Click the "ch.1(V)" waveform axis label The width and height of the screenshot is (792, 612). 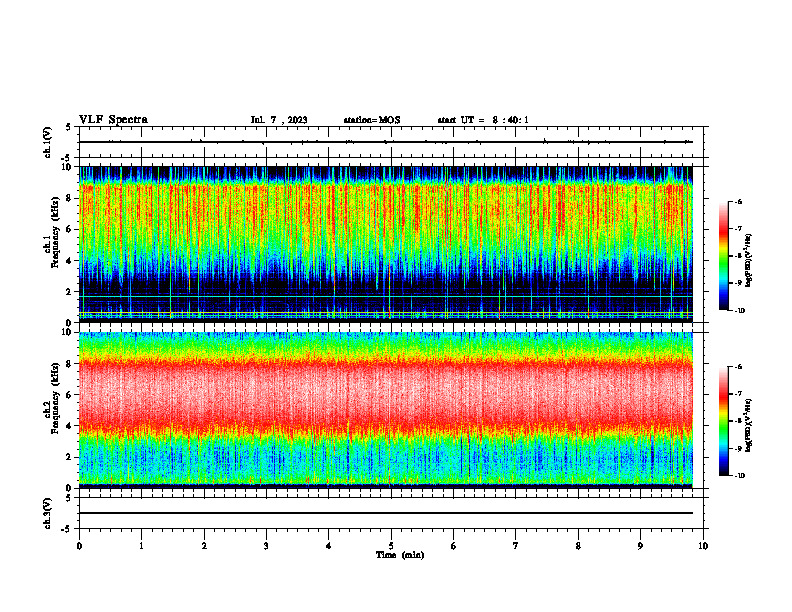coord(48,142)
